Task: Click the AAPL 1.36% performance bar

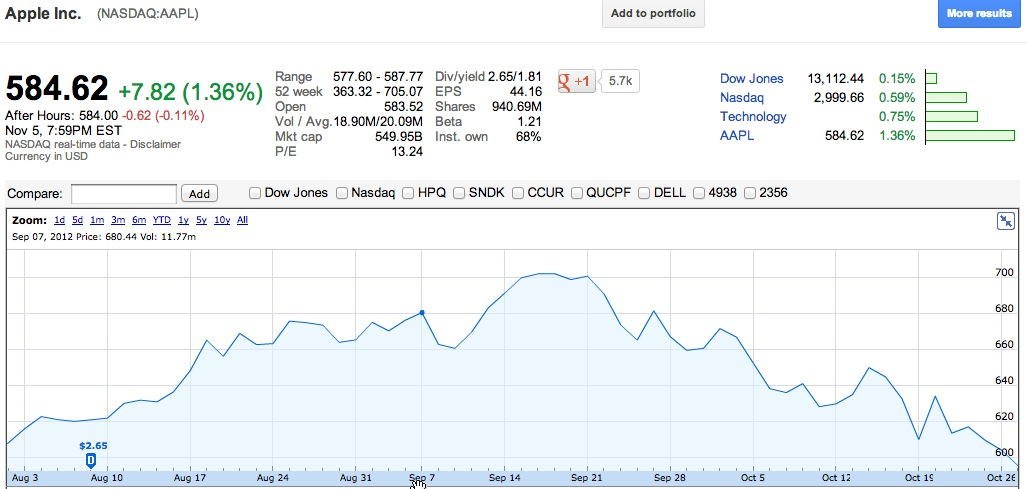Action: (x=970, y=136)
